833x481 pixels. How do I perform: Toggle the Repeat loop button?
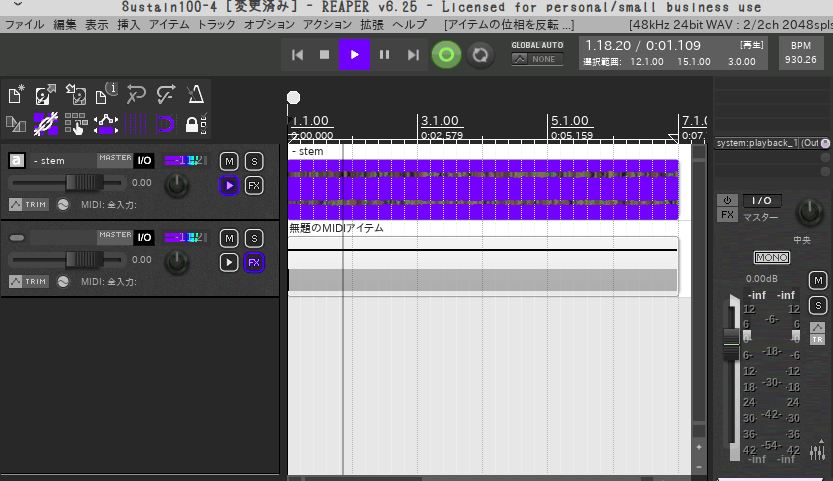(480, 55)
